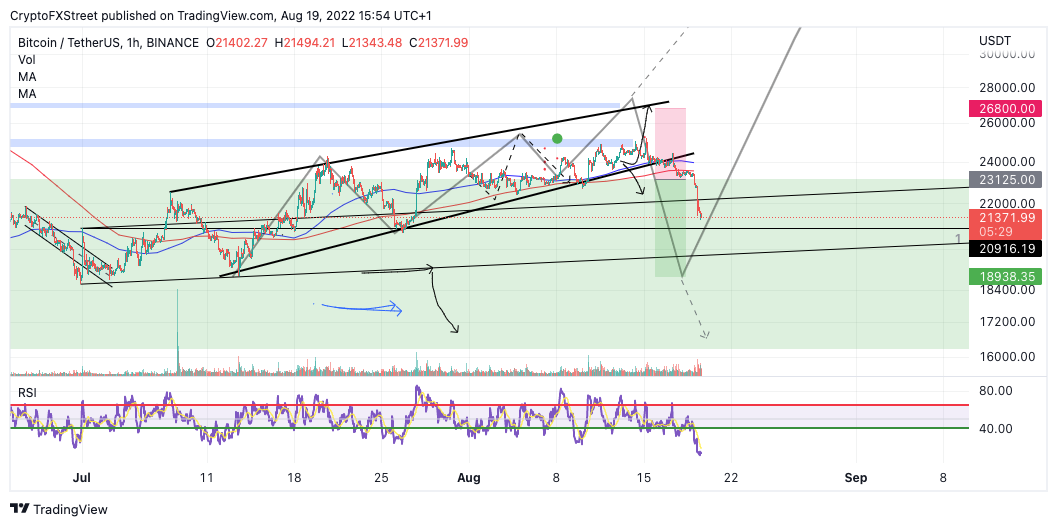This screenshot has width=1057, height=526.
Task: Click the green 18938.35 price label
Action: pos(1004,276)
